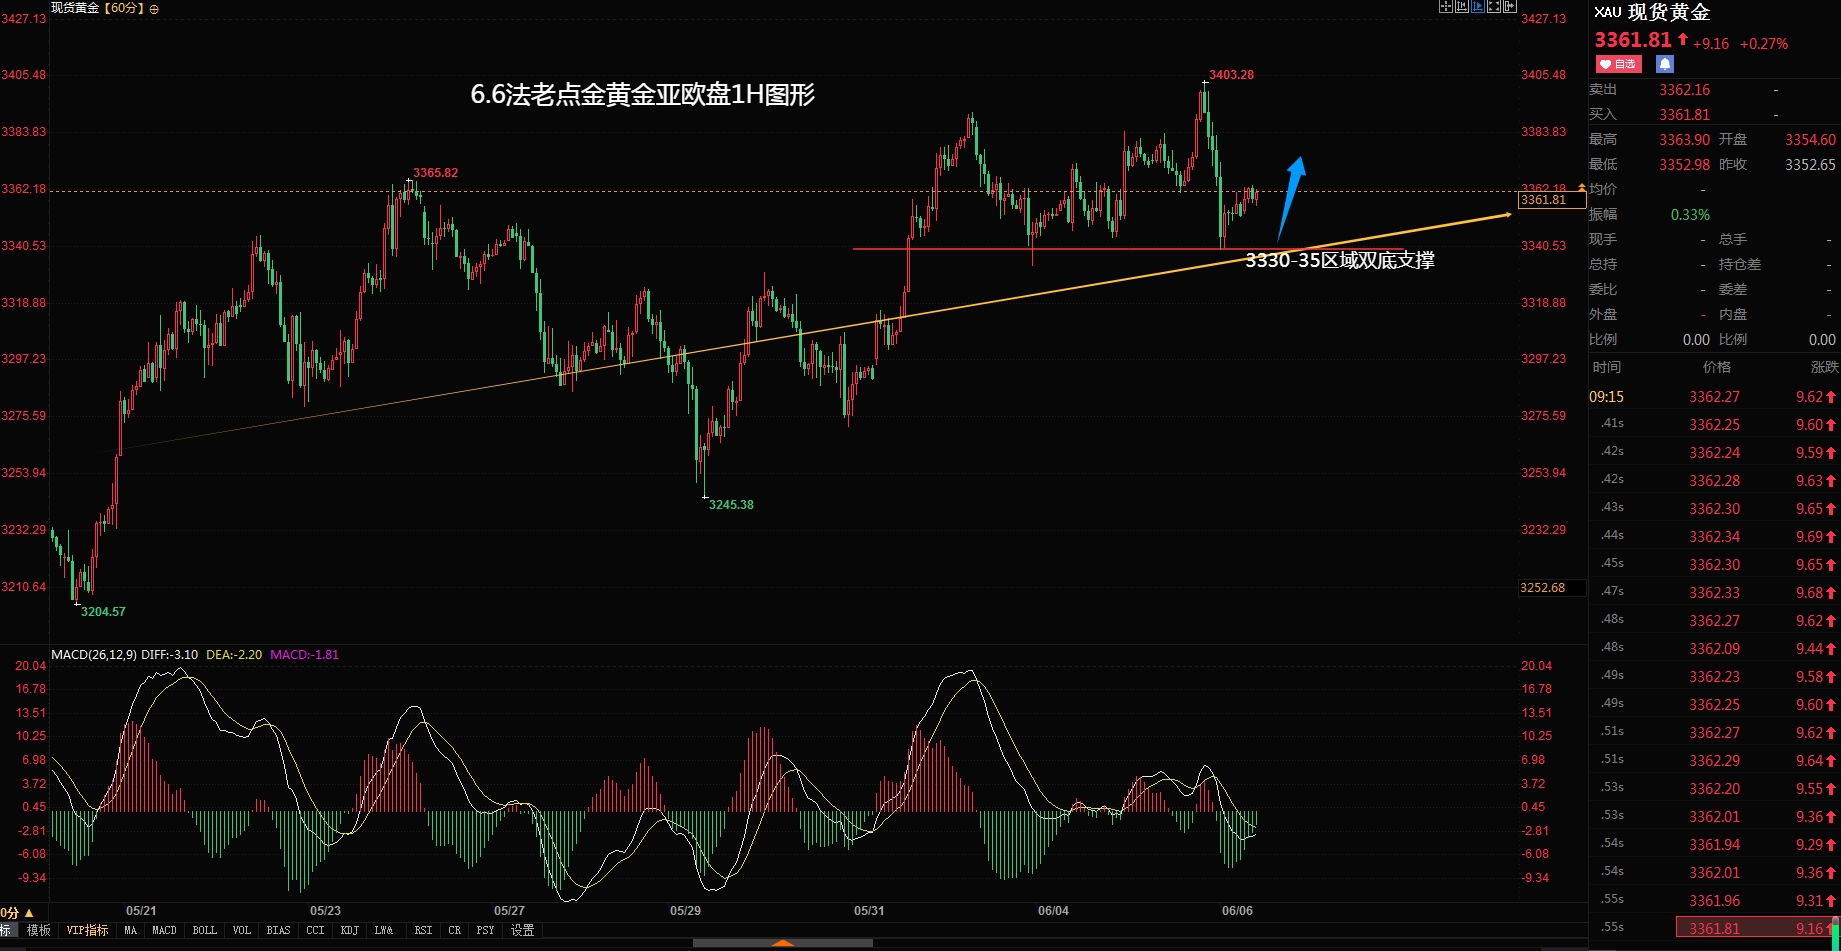Click the DEA:-2.20 indicator value
The image size is (1841, 951).
pyautogui.click(x=234, y=655)
